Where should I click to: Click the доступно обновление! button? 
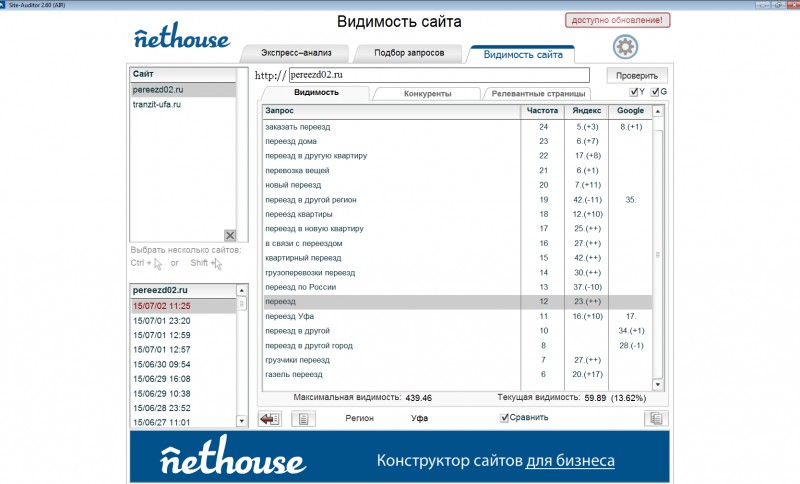(x=617, y=20)
